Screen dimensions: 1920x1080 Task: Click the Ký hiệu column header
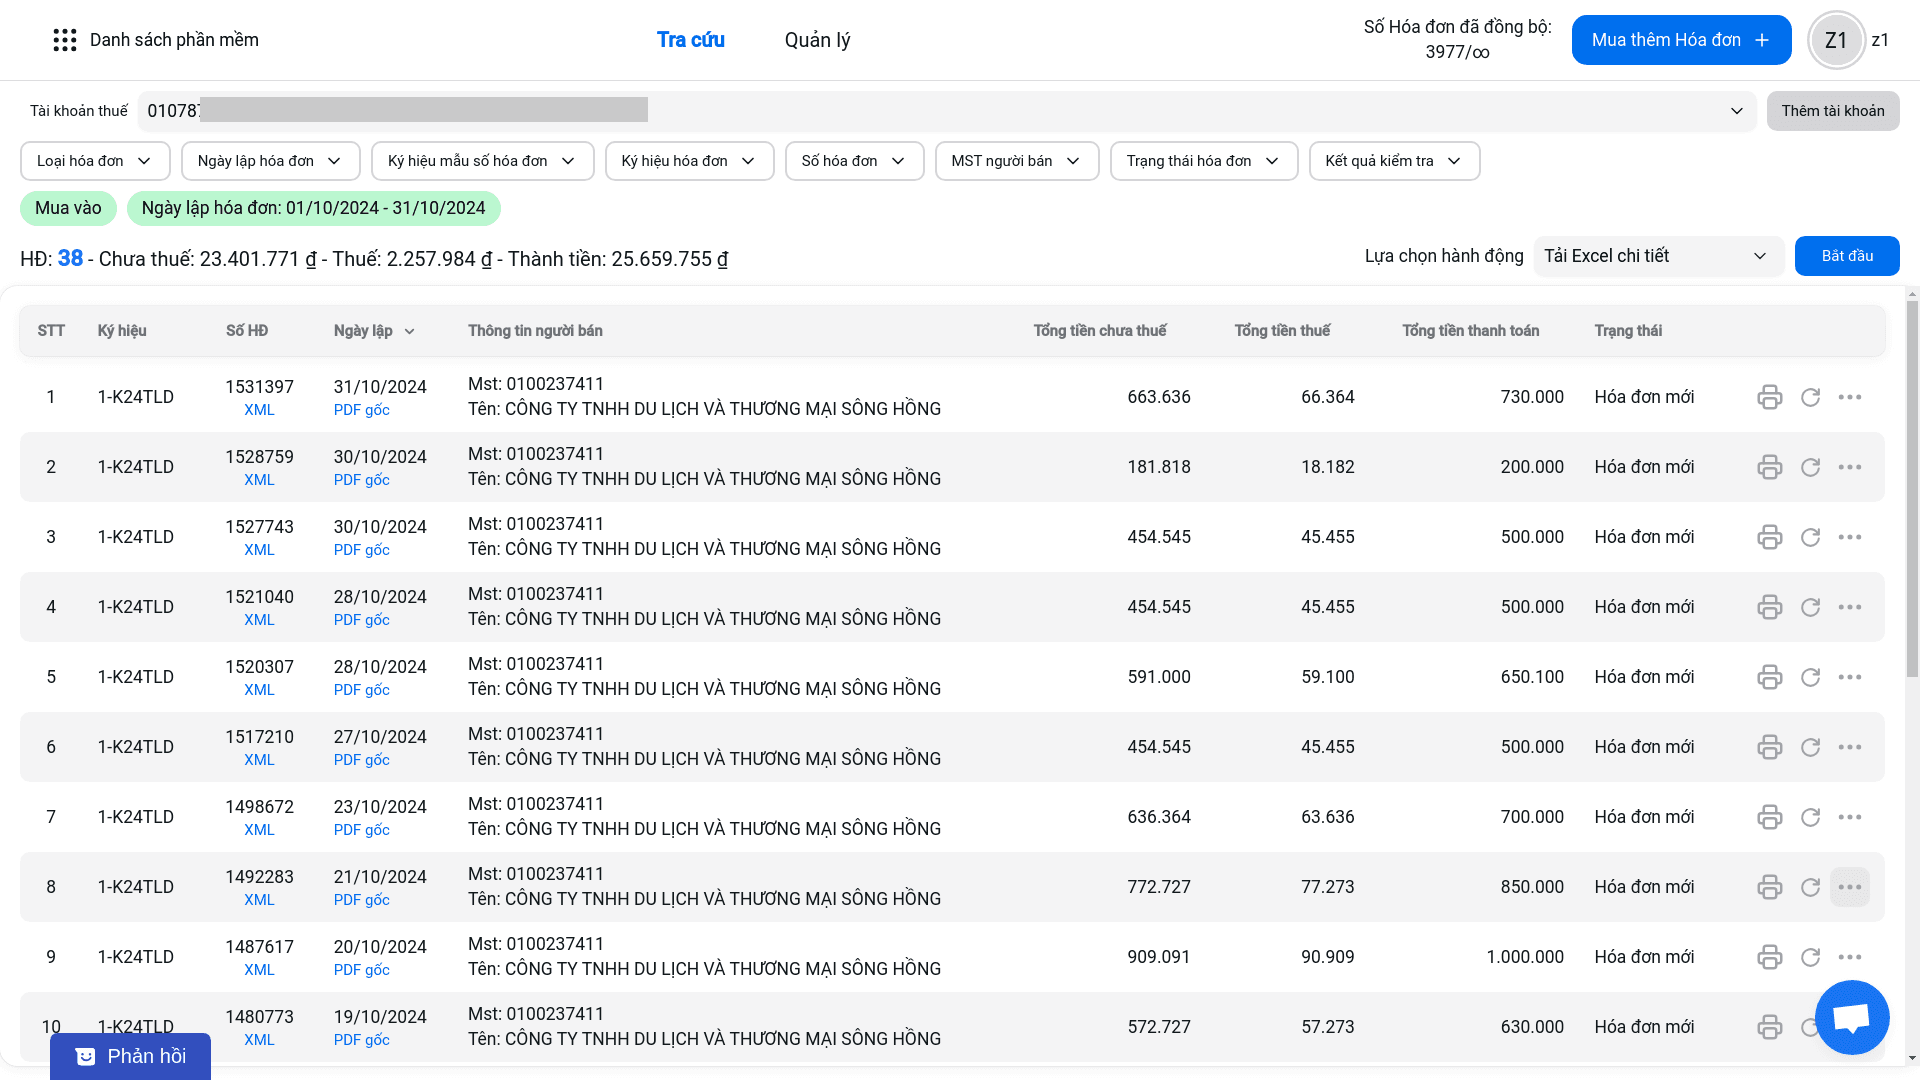point(122,331)
